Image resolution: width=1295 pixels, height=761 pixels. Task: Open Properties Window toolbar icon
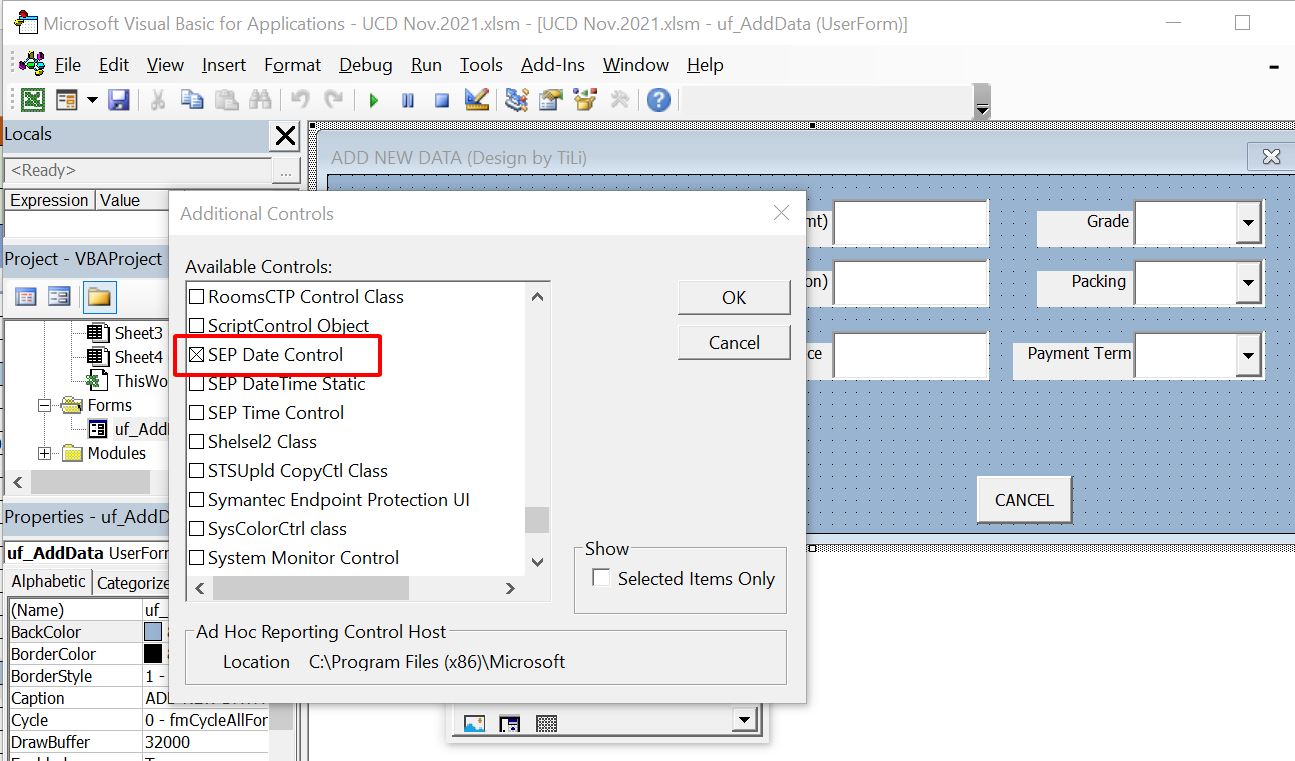[x=551, y=100]
